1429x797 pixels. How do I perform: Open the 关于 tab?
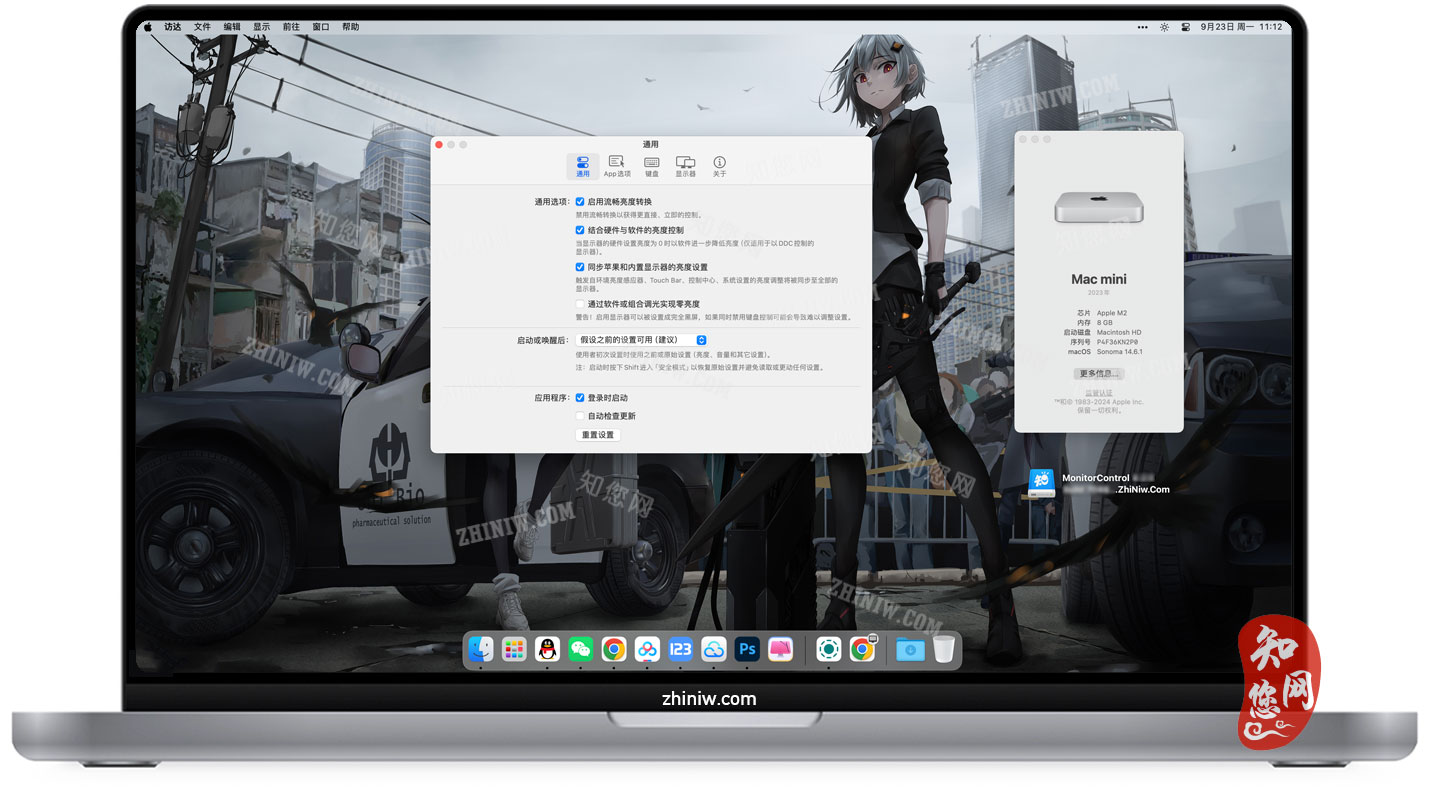tap(719, 166)
